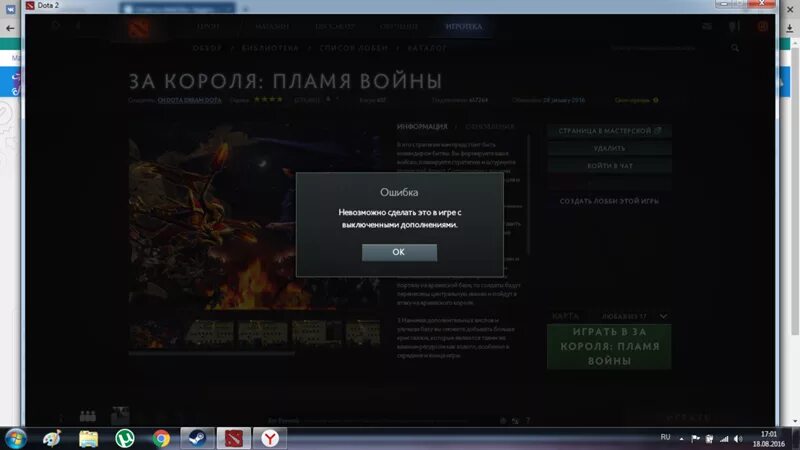Open the Windows Start menu

pos(15,438)
